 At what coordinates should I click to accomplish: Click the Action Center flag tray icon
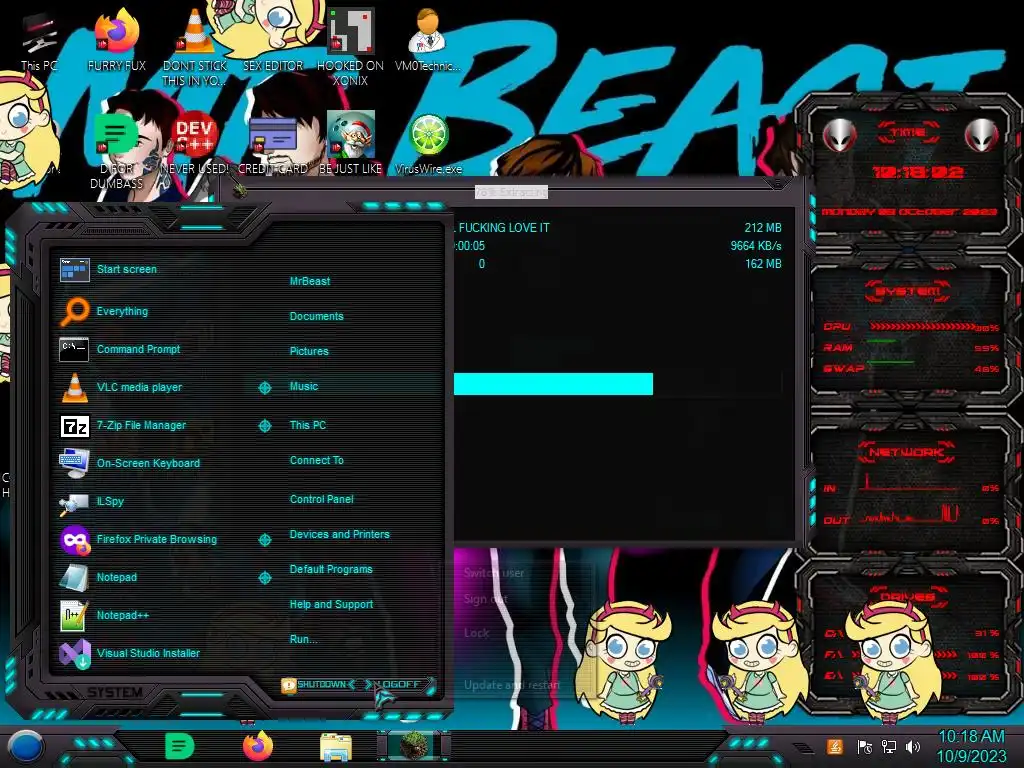(x=865, y=746)
